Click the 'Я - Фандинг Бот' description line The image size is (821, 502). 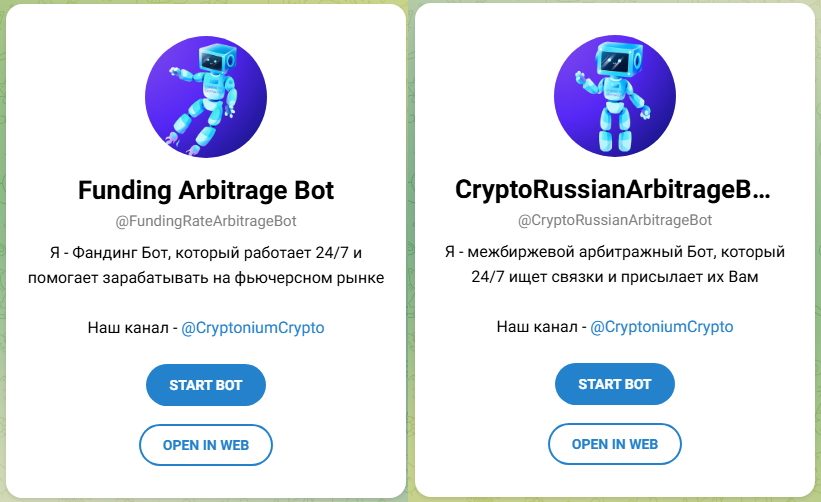pos(206,253)
